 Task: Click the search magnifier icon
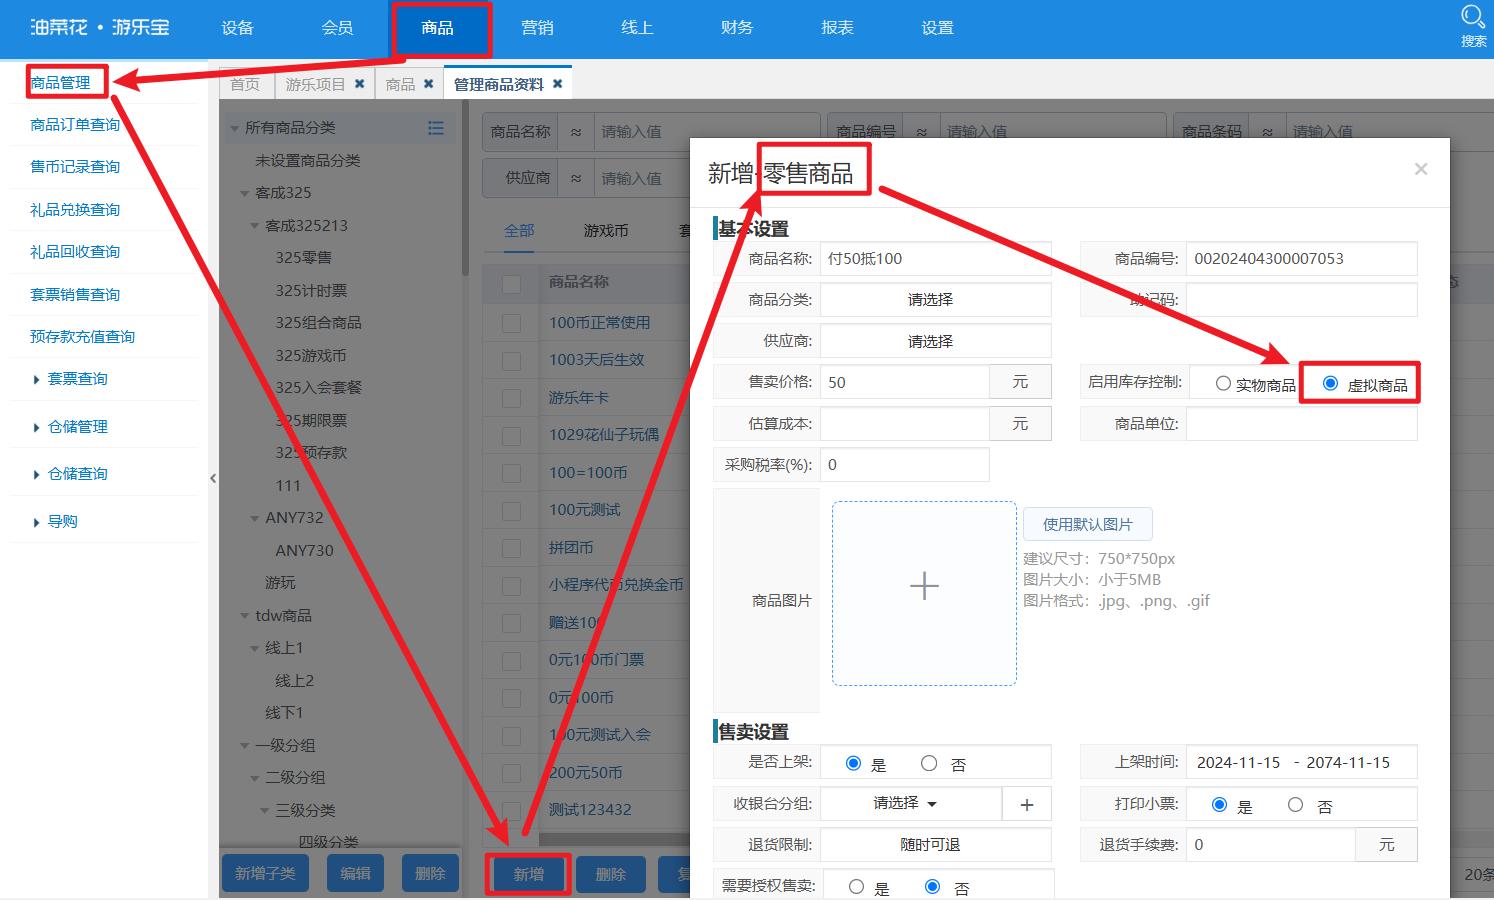pyautogui.click(x=1473, y=17)
